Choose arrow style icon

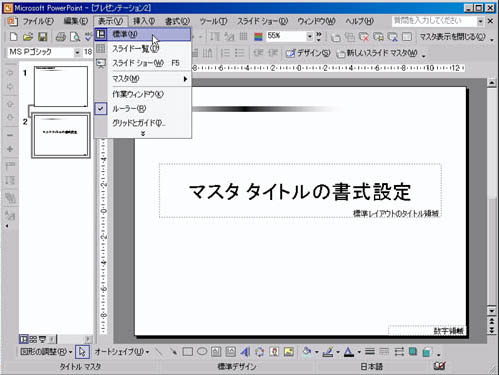(399, 351)
